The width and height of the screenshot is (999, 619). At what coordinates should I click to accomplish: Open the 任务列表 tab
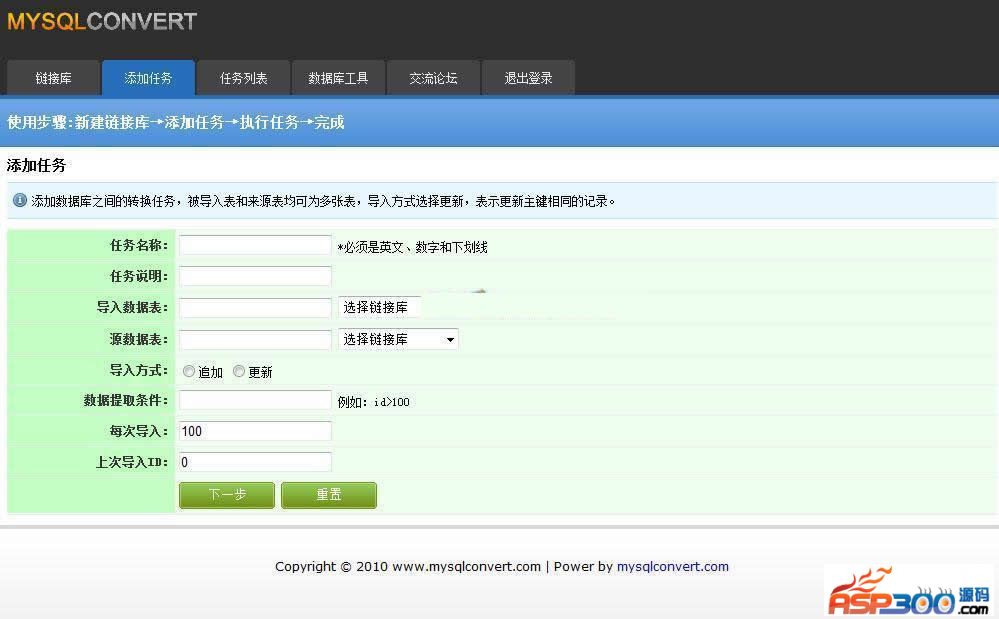(x=243, y=78)
